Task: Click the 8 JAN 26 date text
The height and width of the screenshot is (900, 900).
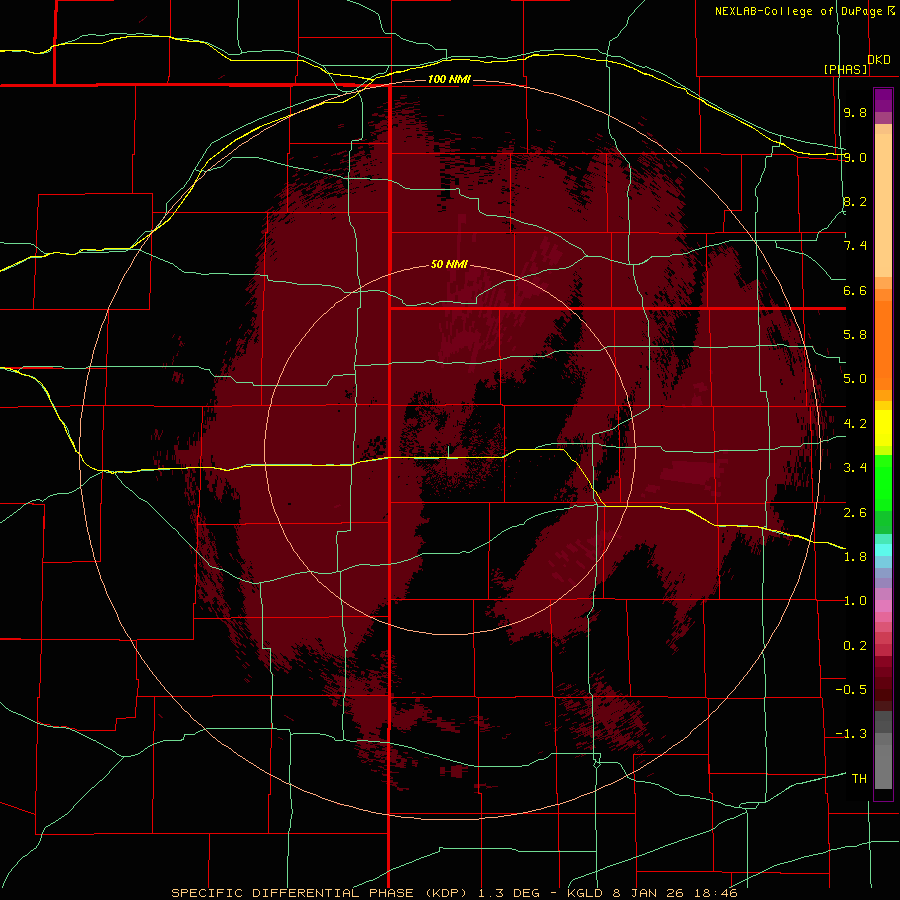Action: [x=647, y=893]
